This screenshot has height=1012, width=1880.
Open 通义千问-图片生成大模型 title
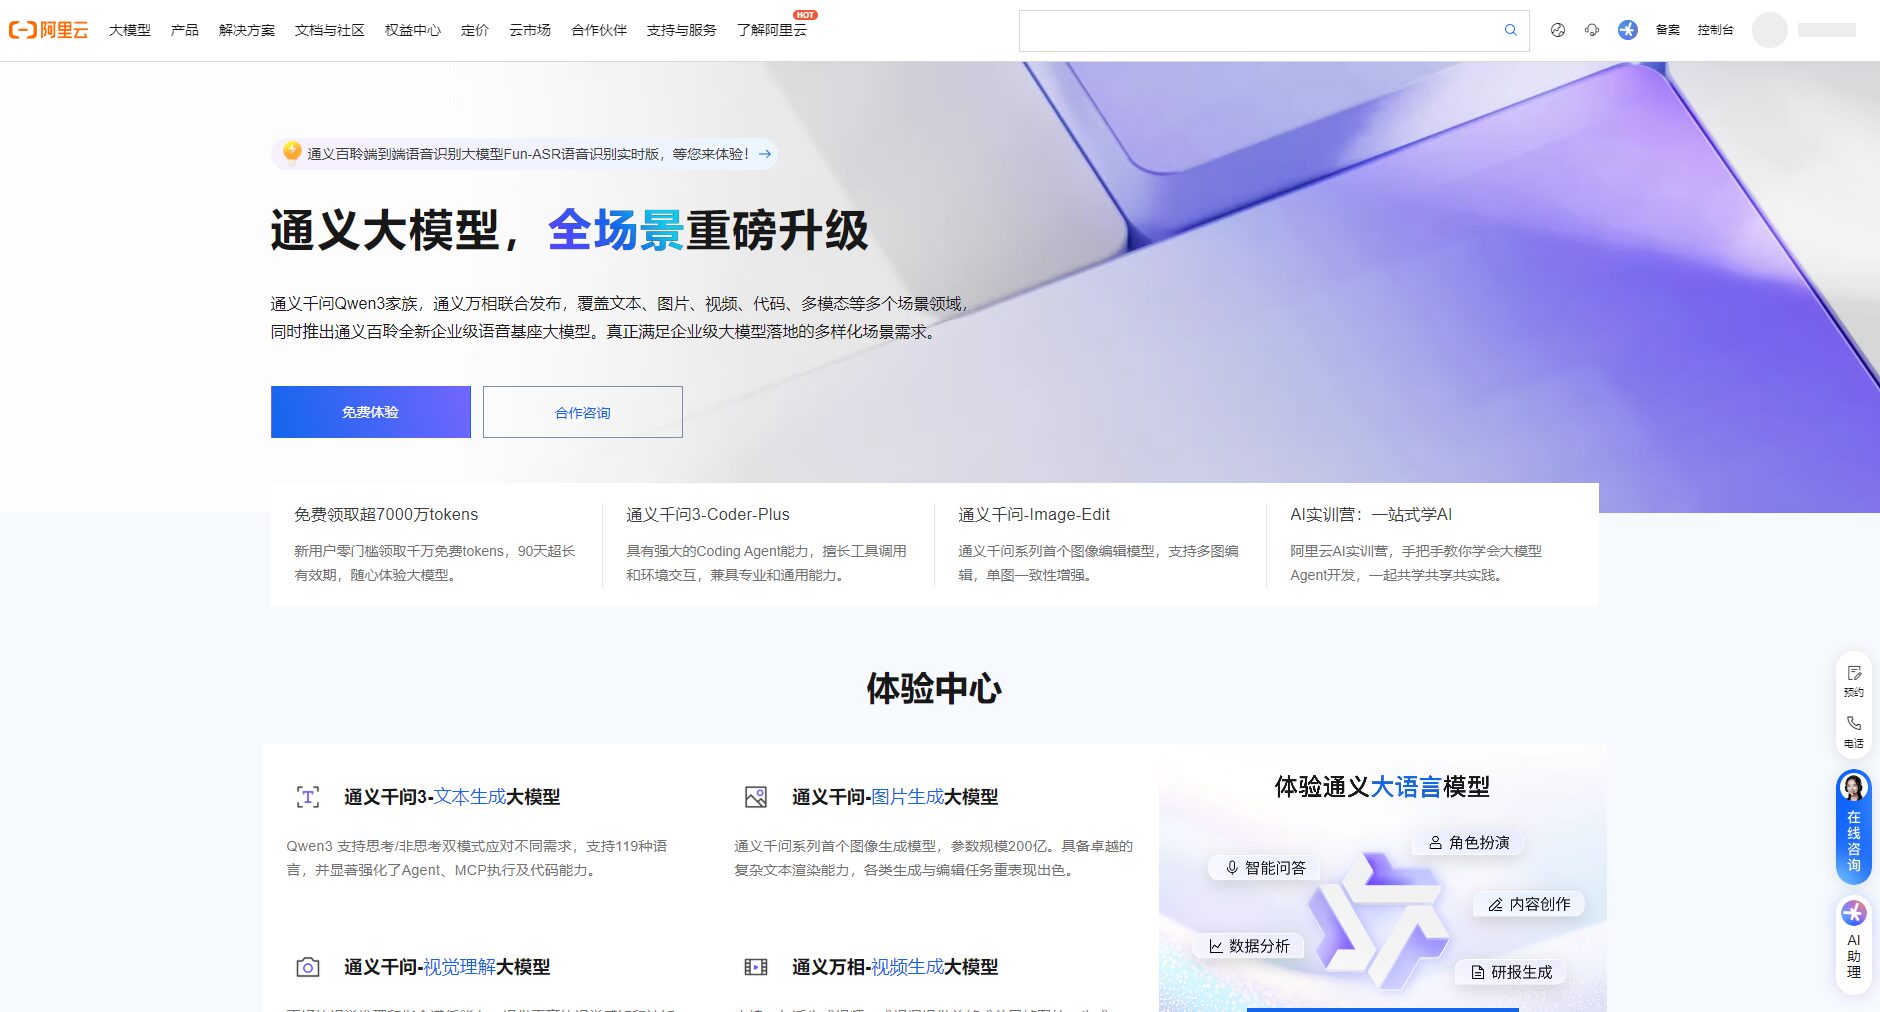[x=895, y=797]
